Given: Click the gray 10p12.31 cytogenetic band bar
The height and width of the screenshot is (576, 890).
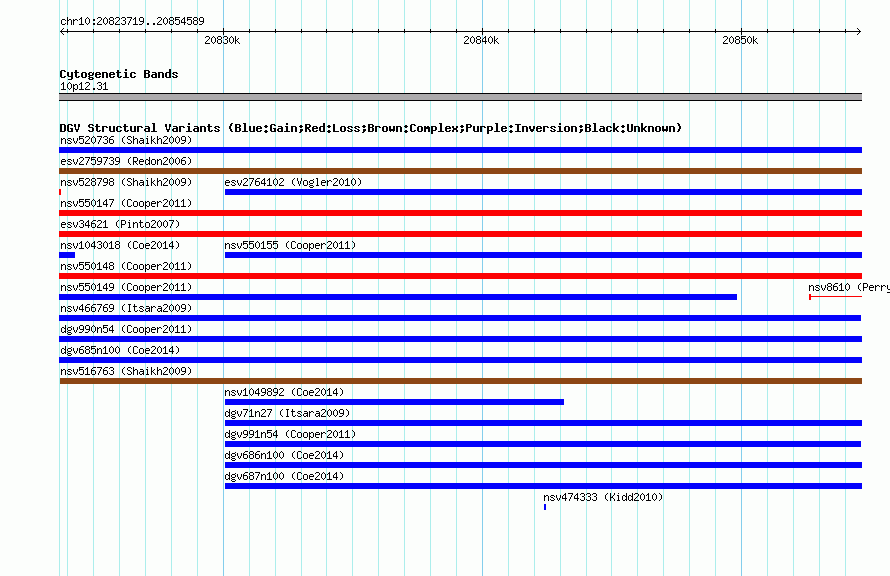Looking at the screenshot, I should point(460,97).
